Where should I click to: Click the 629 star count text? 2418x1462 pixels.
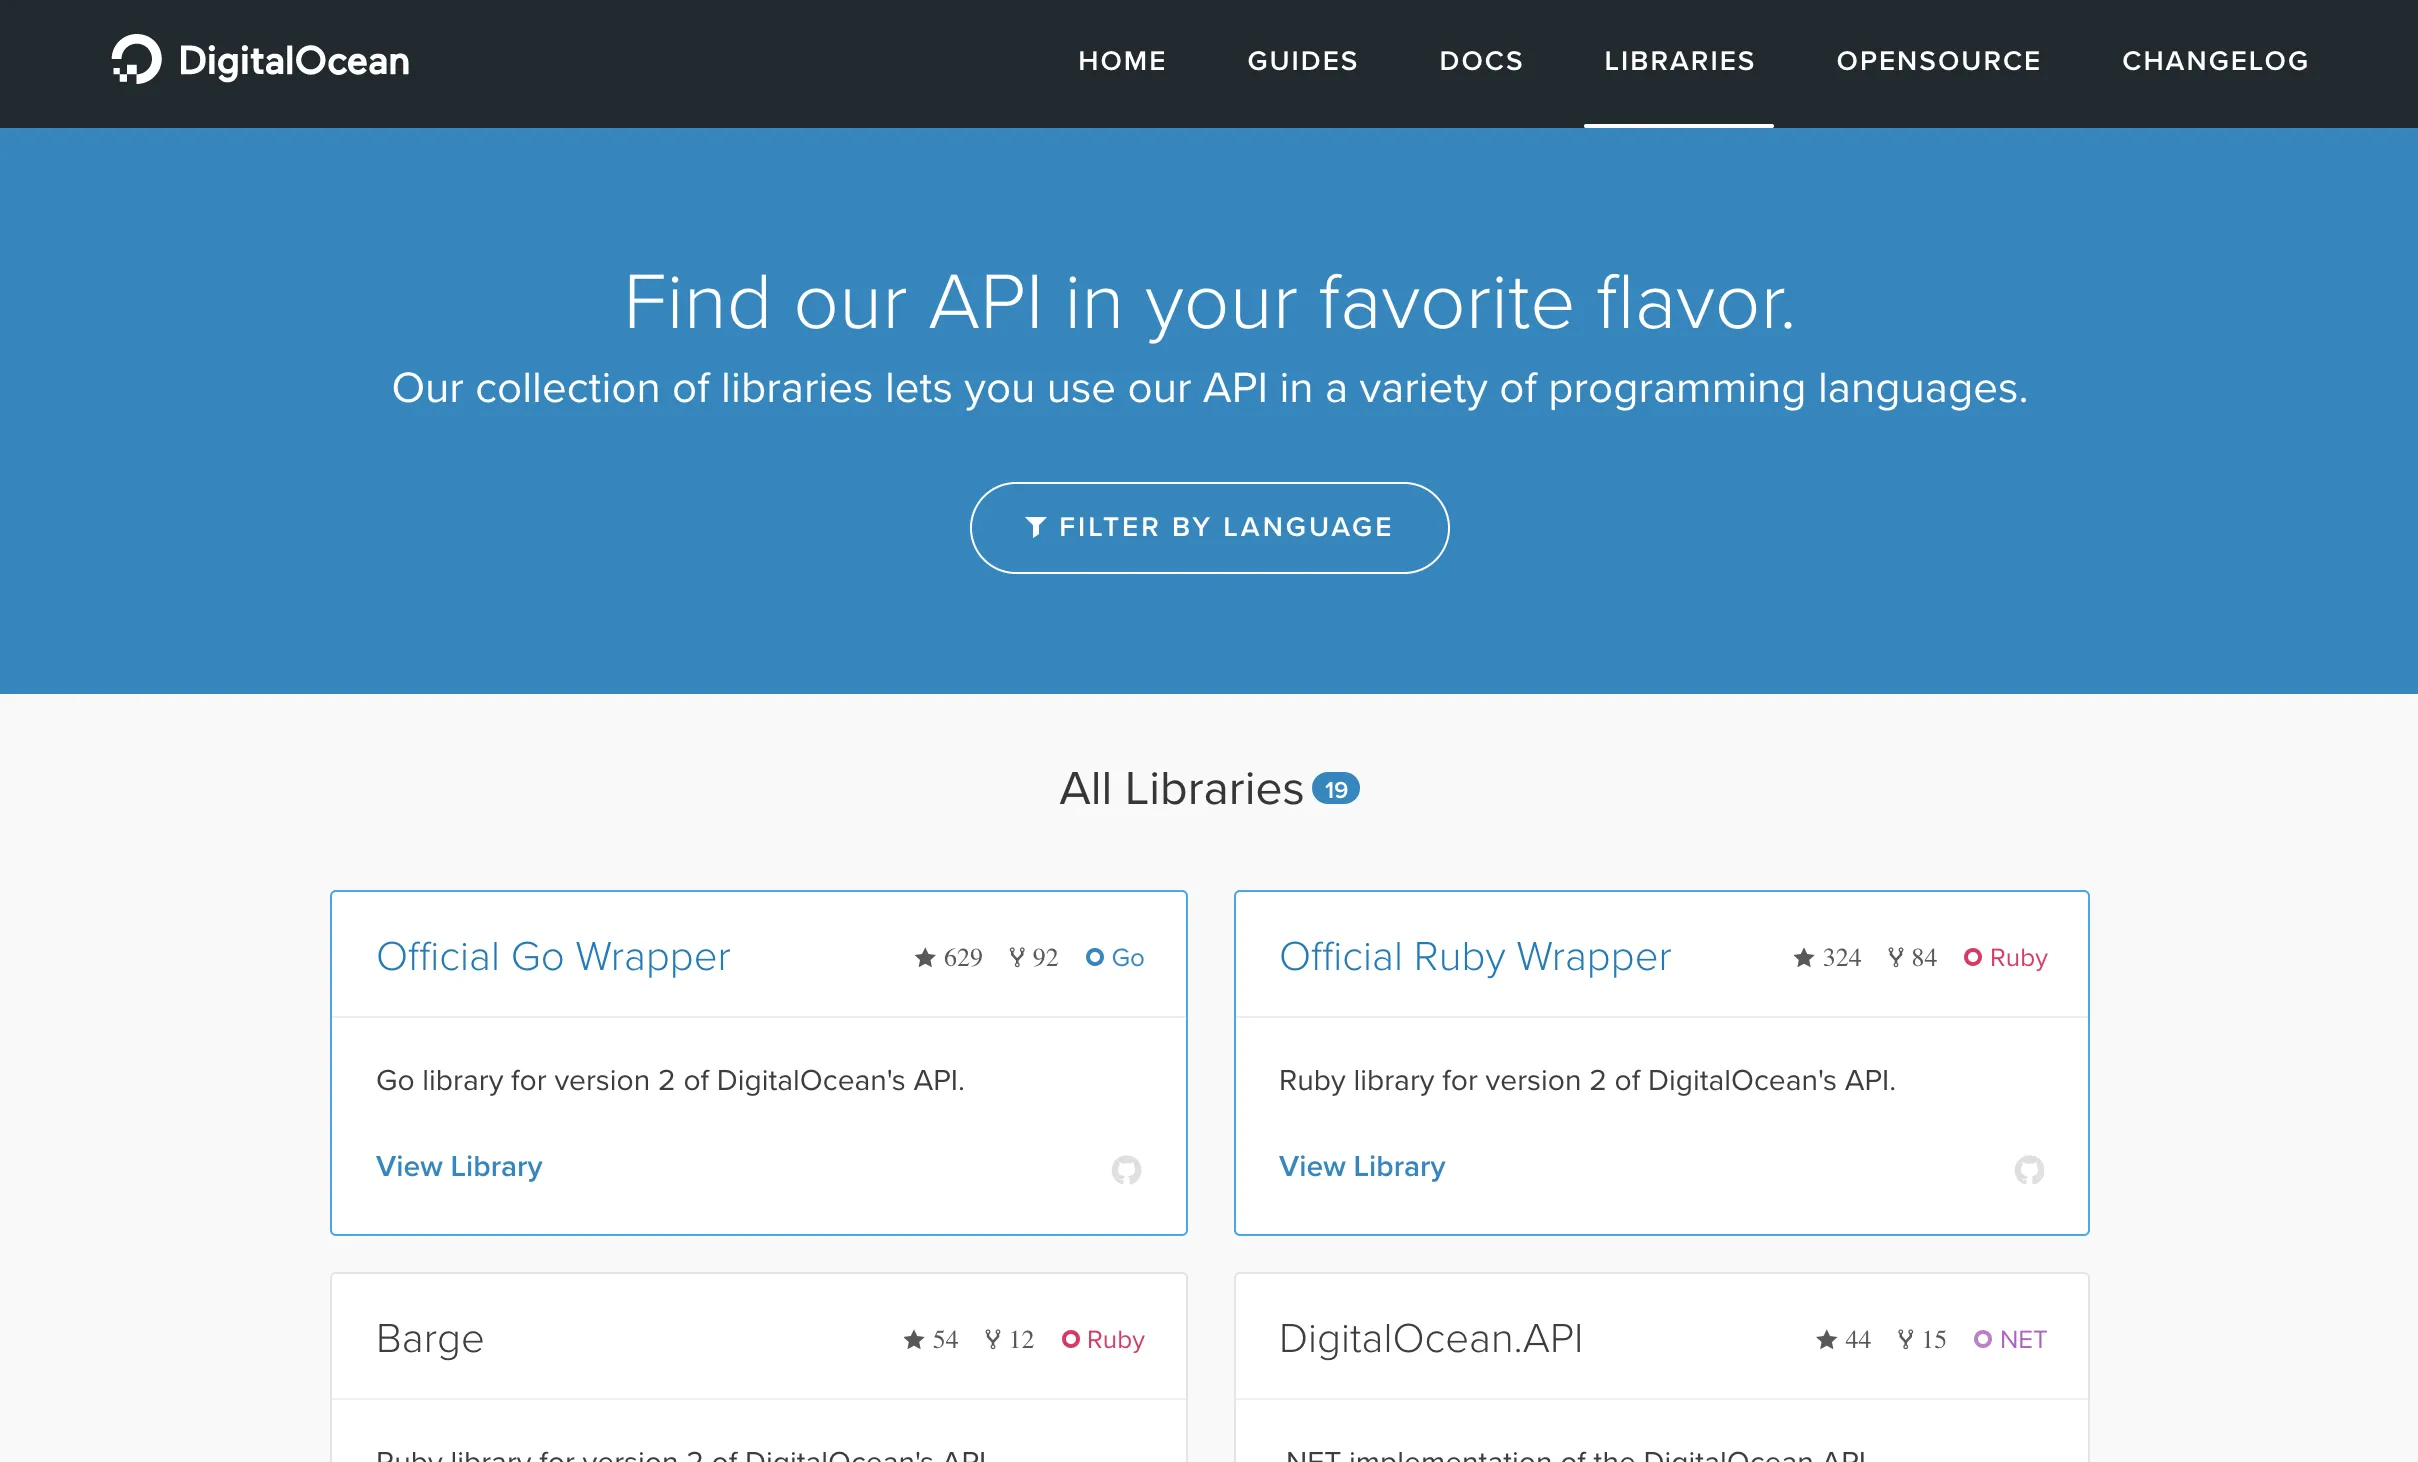963,958
